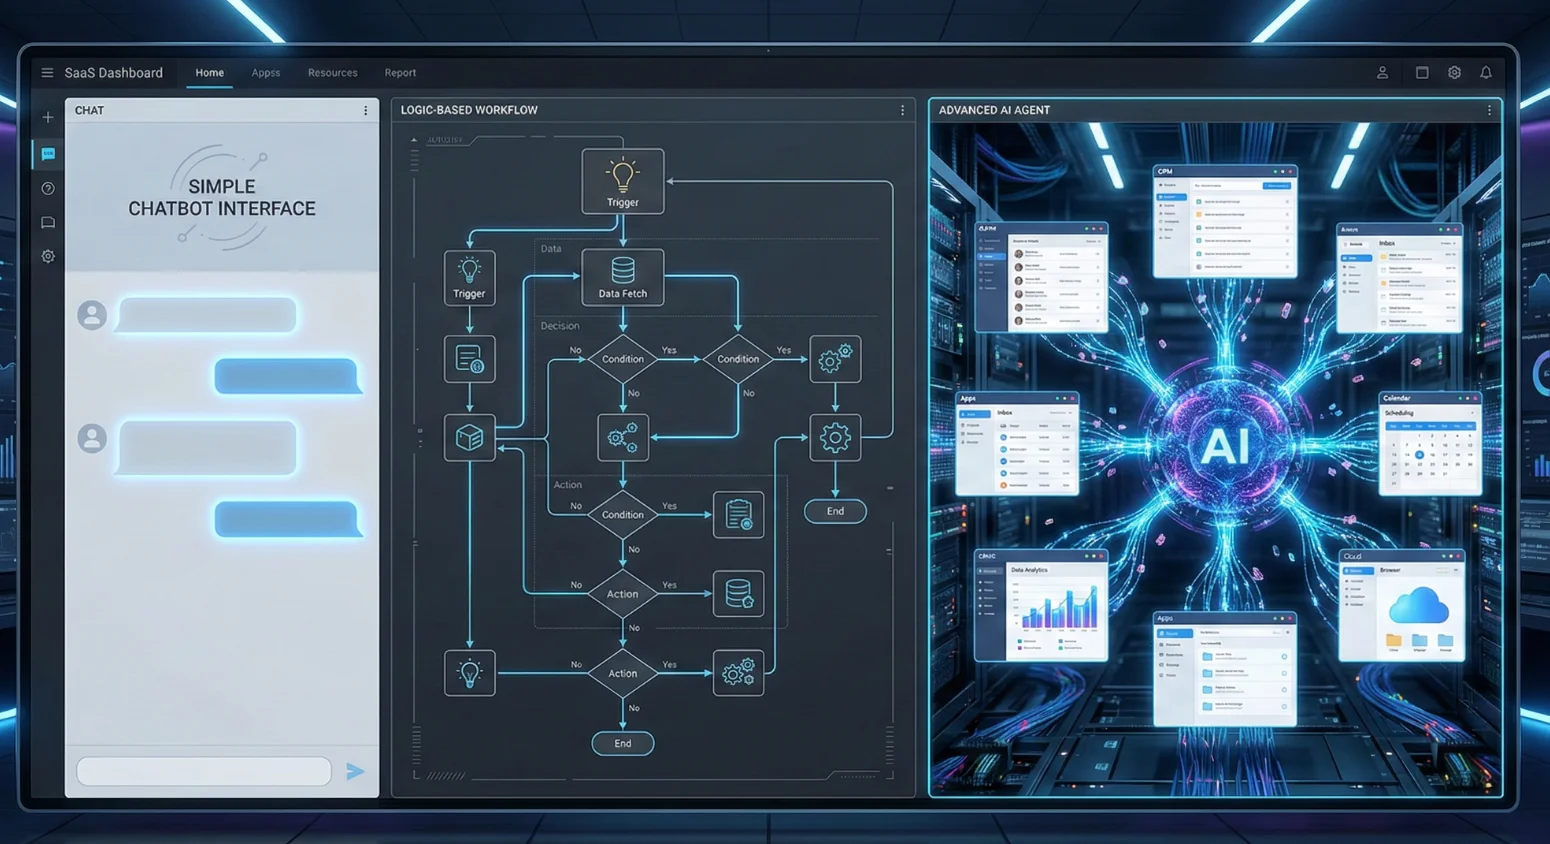Click the bottom End node in workflow
Viewport: 1550px width, 844px height.
(x=623, y=743)
